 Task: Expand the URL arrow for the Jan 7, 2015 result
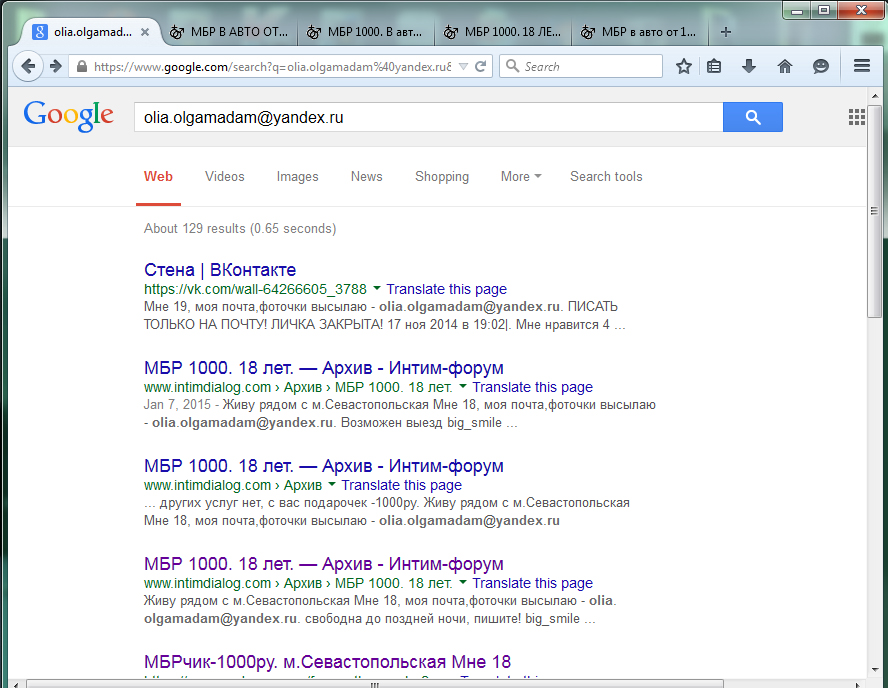pos(463,387)
